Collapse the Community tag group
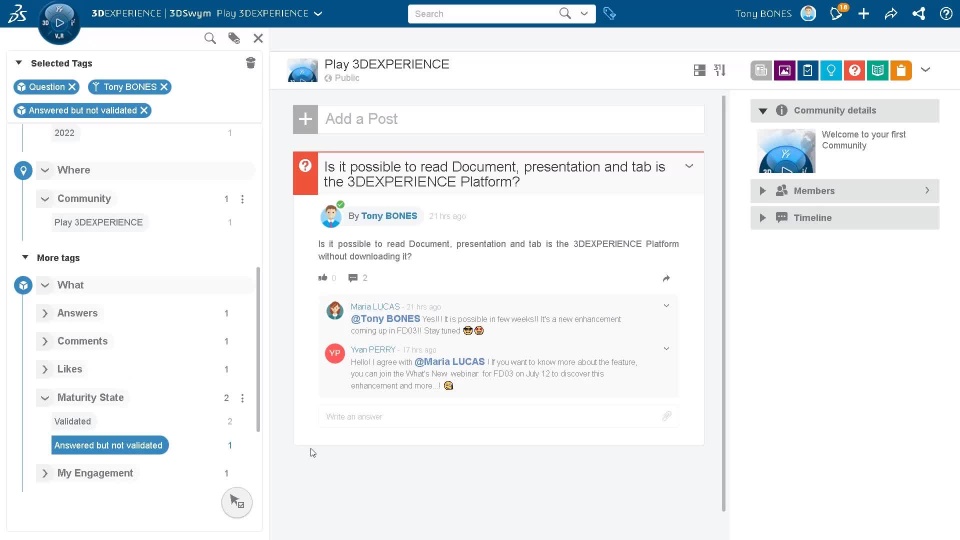Screen dimensions: 960x540 pyautogui.click(x=45, y=199)
